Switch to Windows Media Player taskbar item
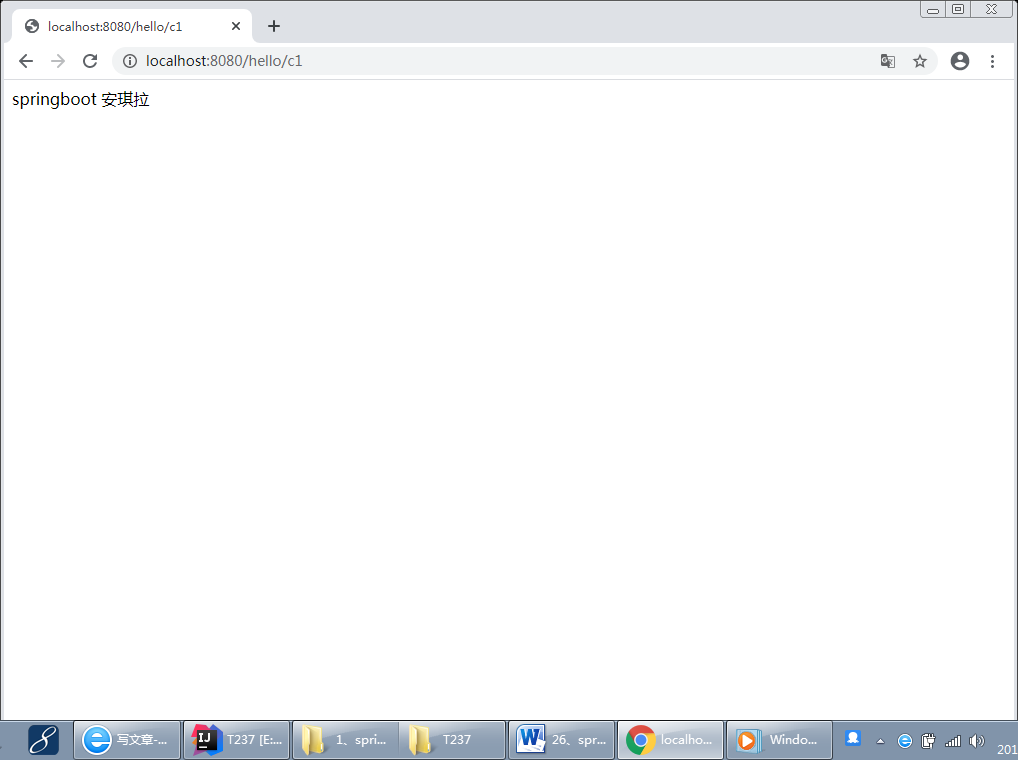 pos(779,740)
